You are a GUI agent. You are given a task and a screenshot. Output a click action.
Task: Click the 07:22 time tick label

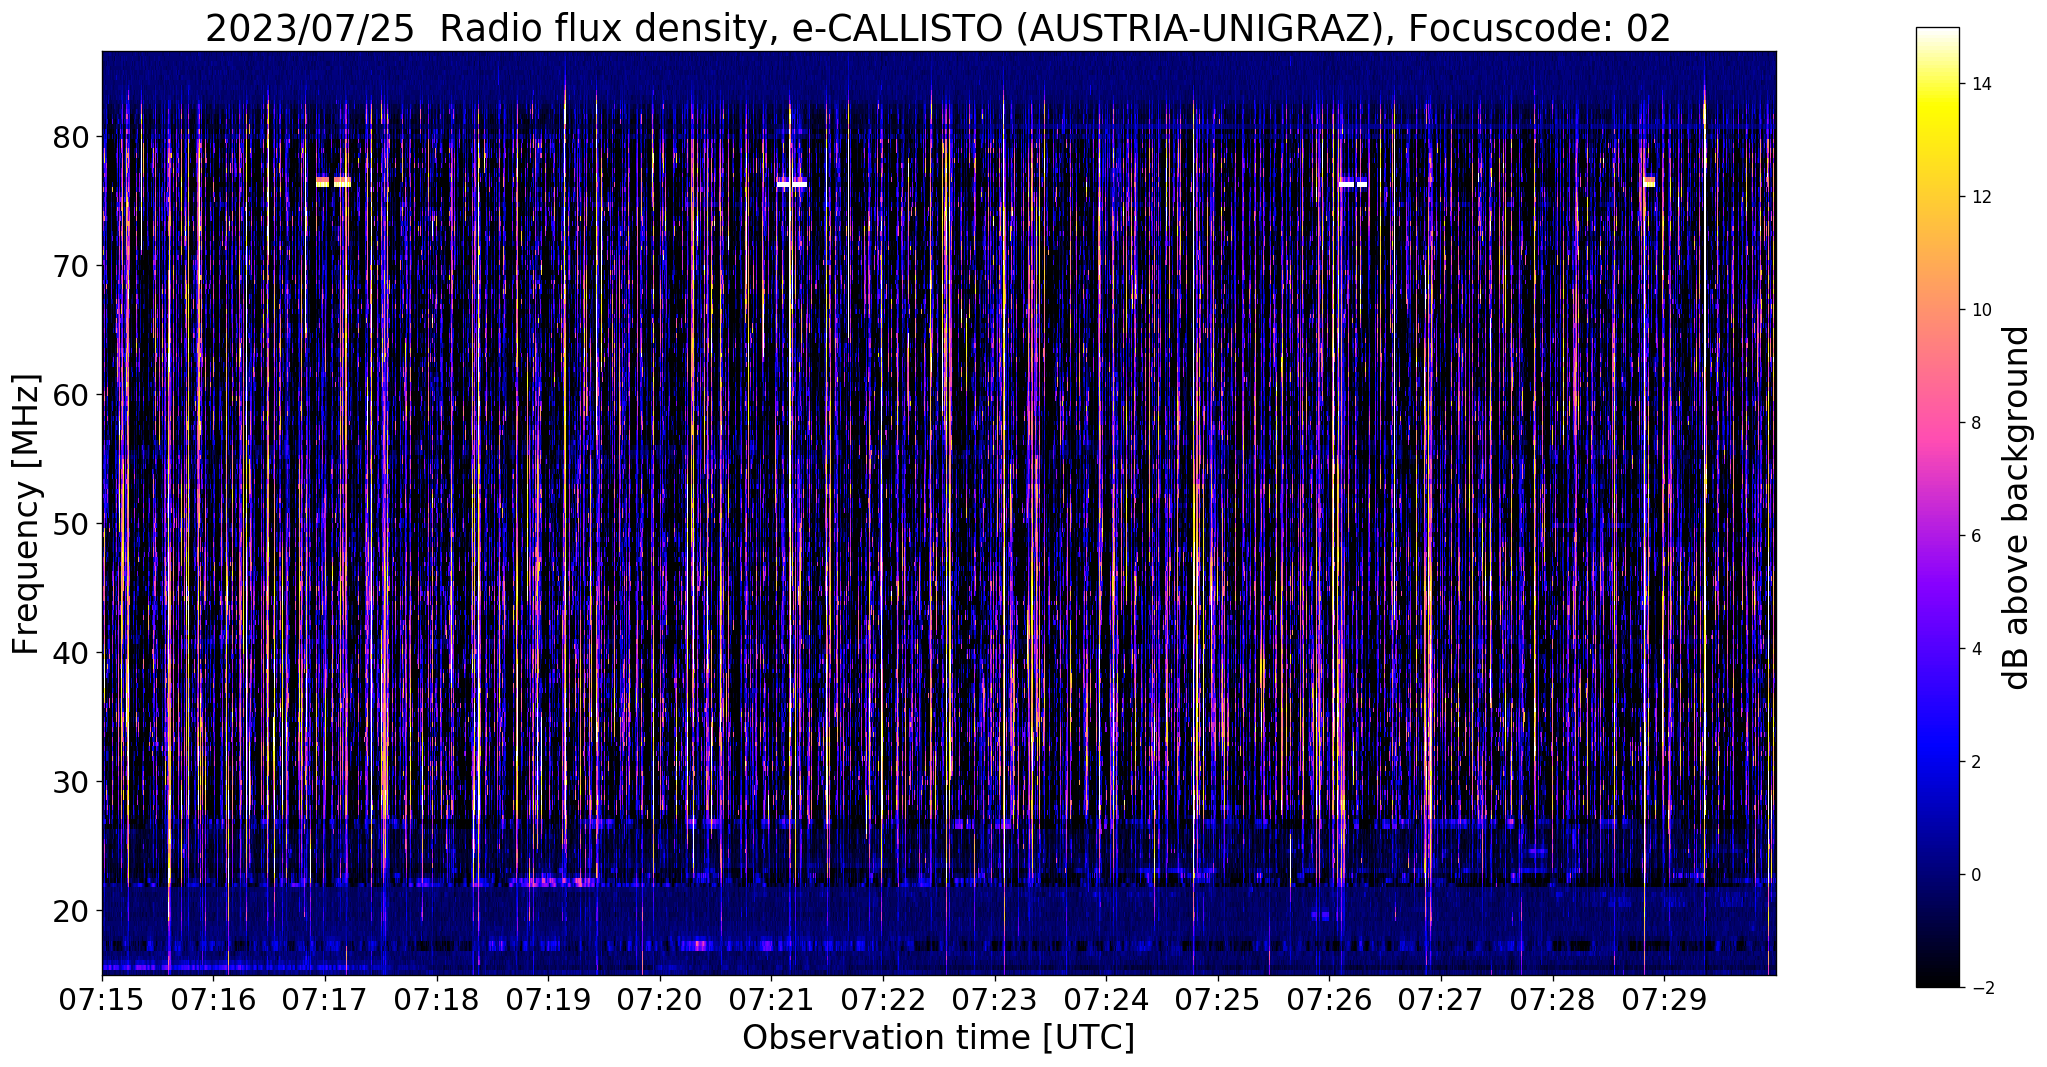883,1000
